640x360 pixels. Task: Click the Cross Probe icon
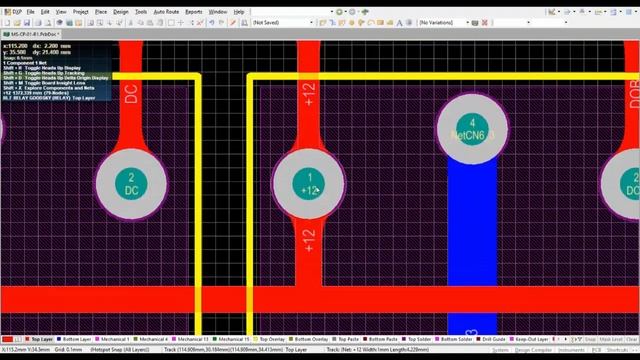click(x=233, y=23)
